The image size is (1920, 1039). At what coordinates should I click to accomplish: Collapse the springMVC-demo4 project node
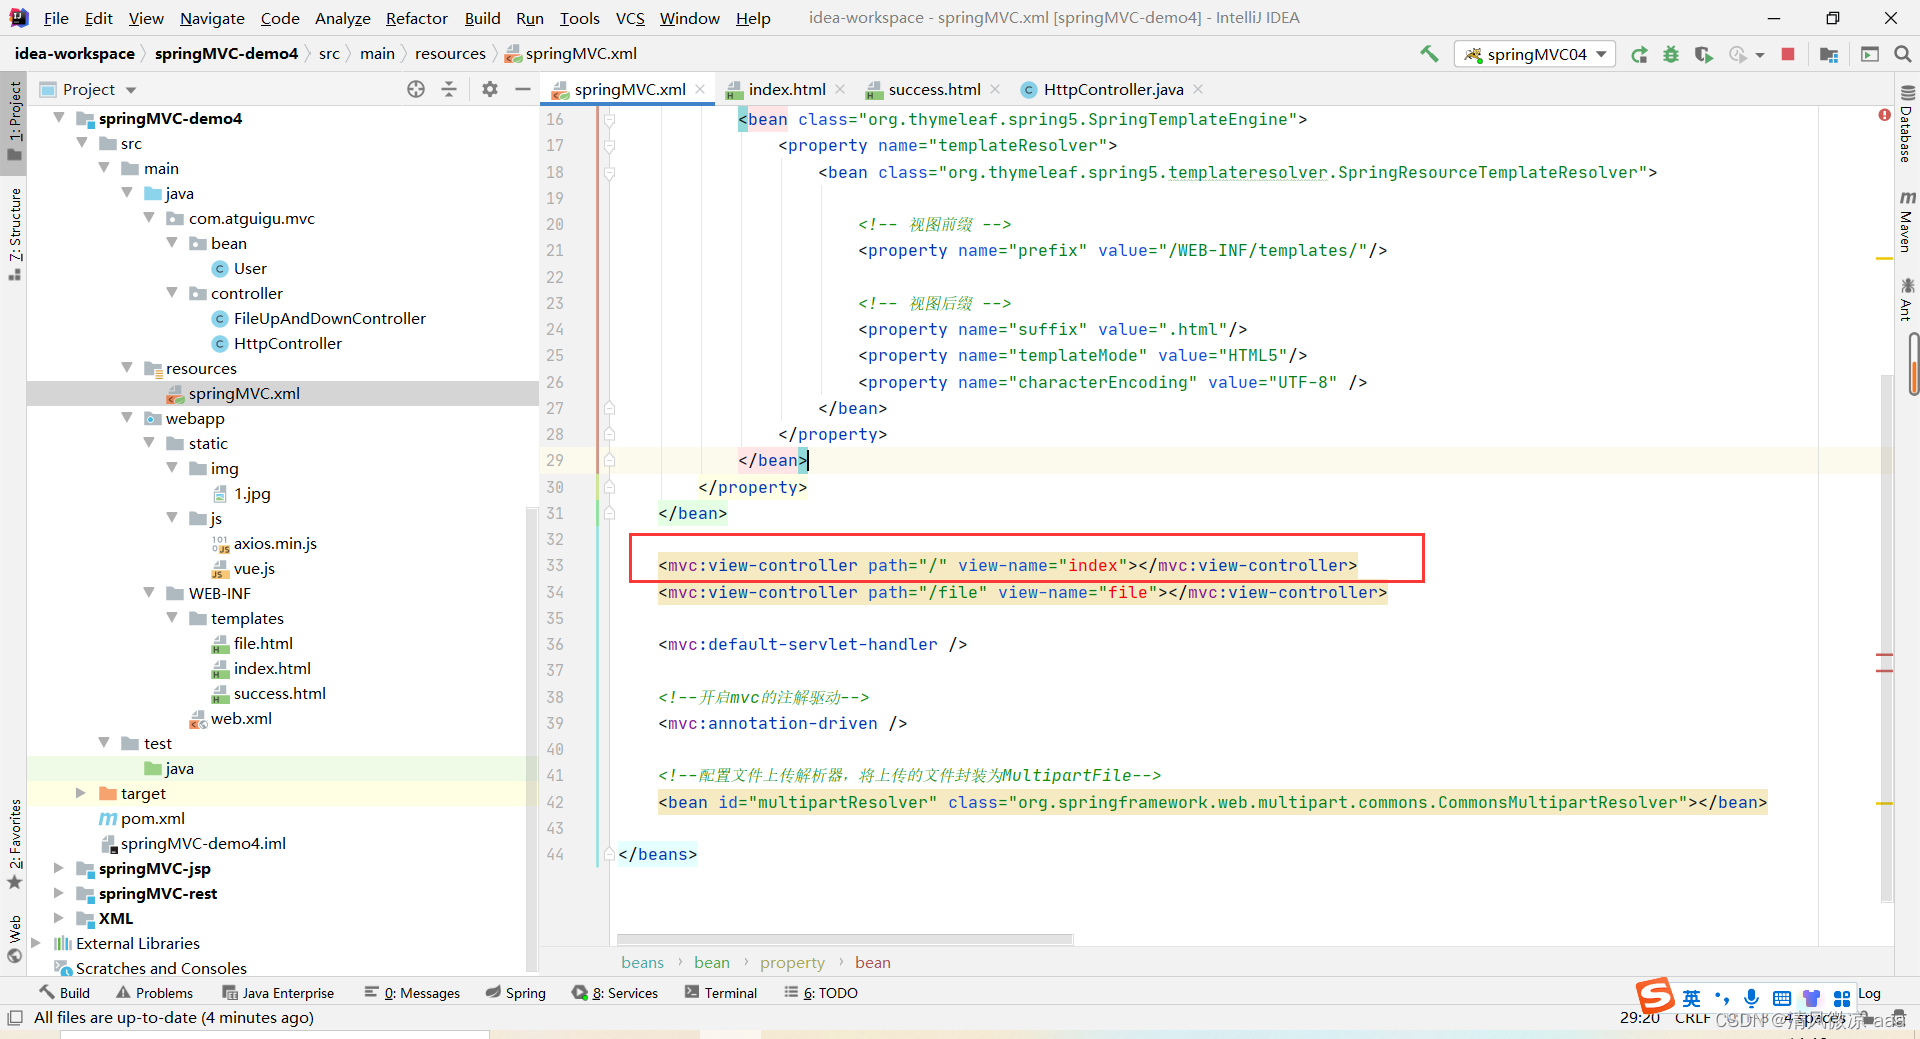pos(59,118)
